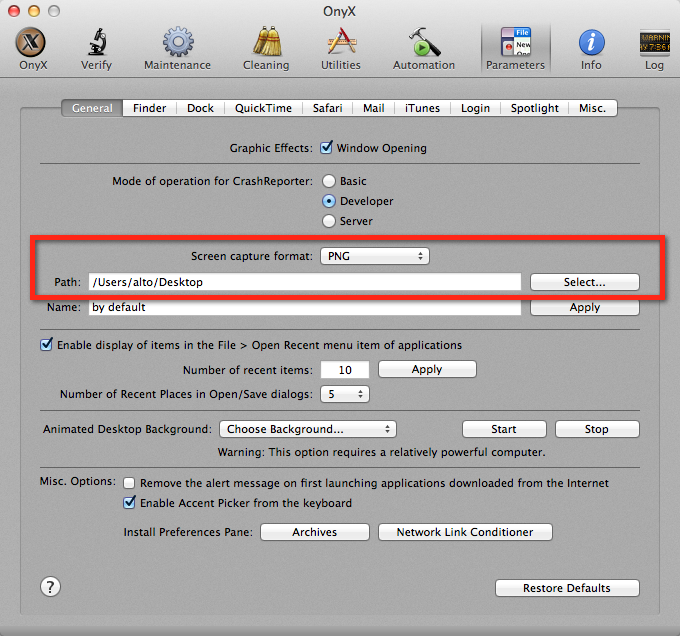Screen dimensions: 680x636
Task: Open the Maintenance gear section
Action: (177, 49)
